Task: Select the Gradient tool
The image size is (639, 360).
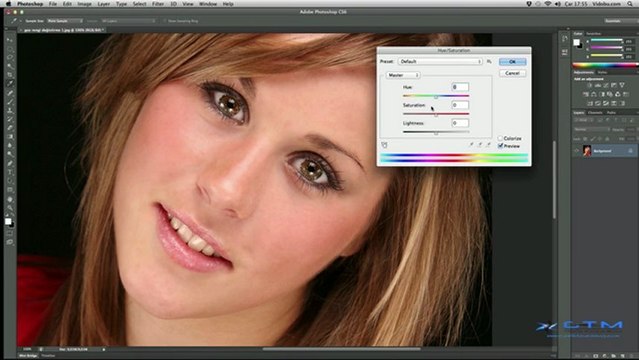Action: [x=10, y=137]
